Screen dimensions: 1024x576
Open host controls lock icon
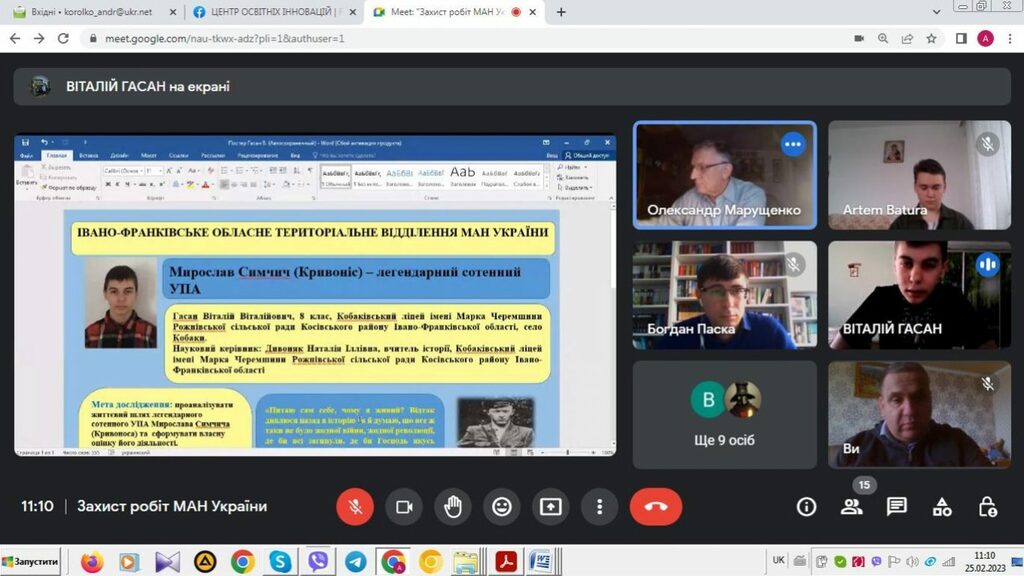tap(987, 506)
